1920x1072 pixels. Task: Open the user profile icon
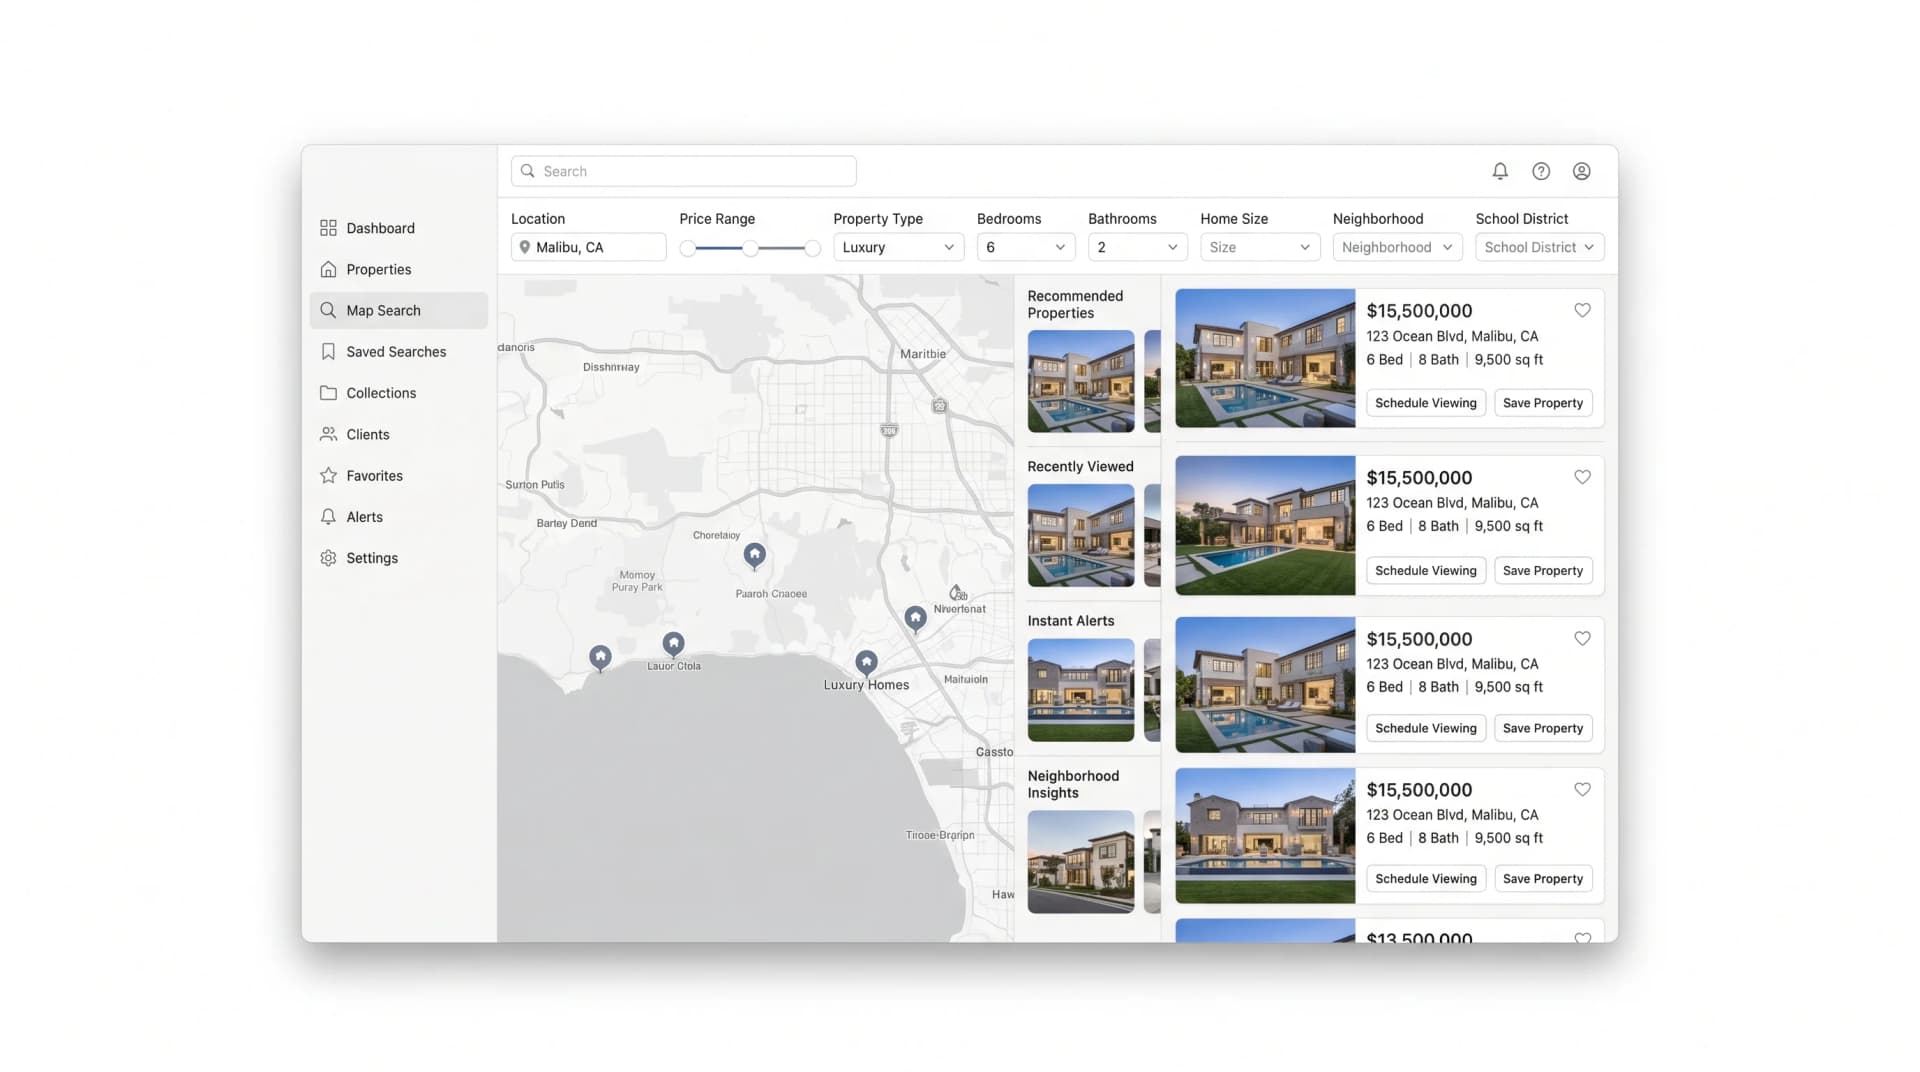click(x=1582, y=171)
